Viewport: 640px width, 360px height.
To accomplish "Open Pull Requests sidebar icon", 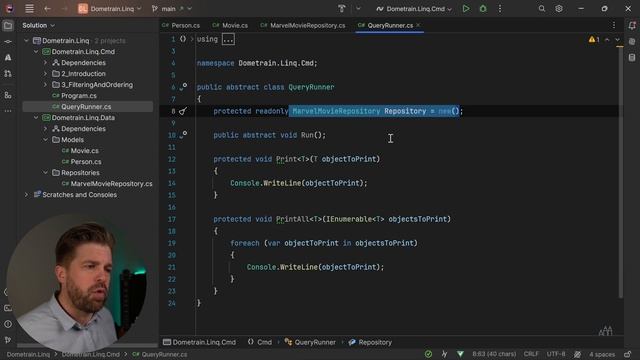I will pos(8,73).
